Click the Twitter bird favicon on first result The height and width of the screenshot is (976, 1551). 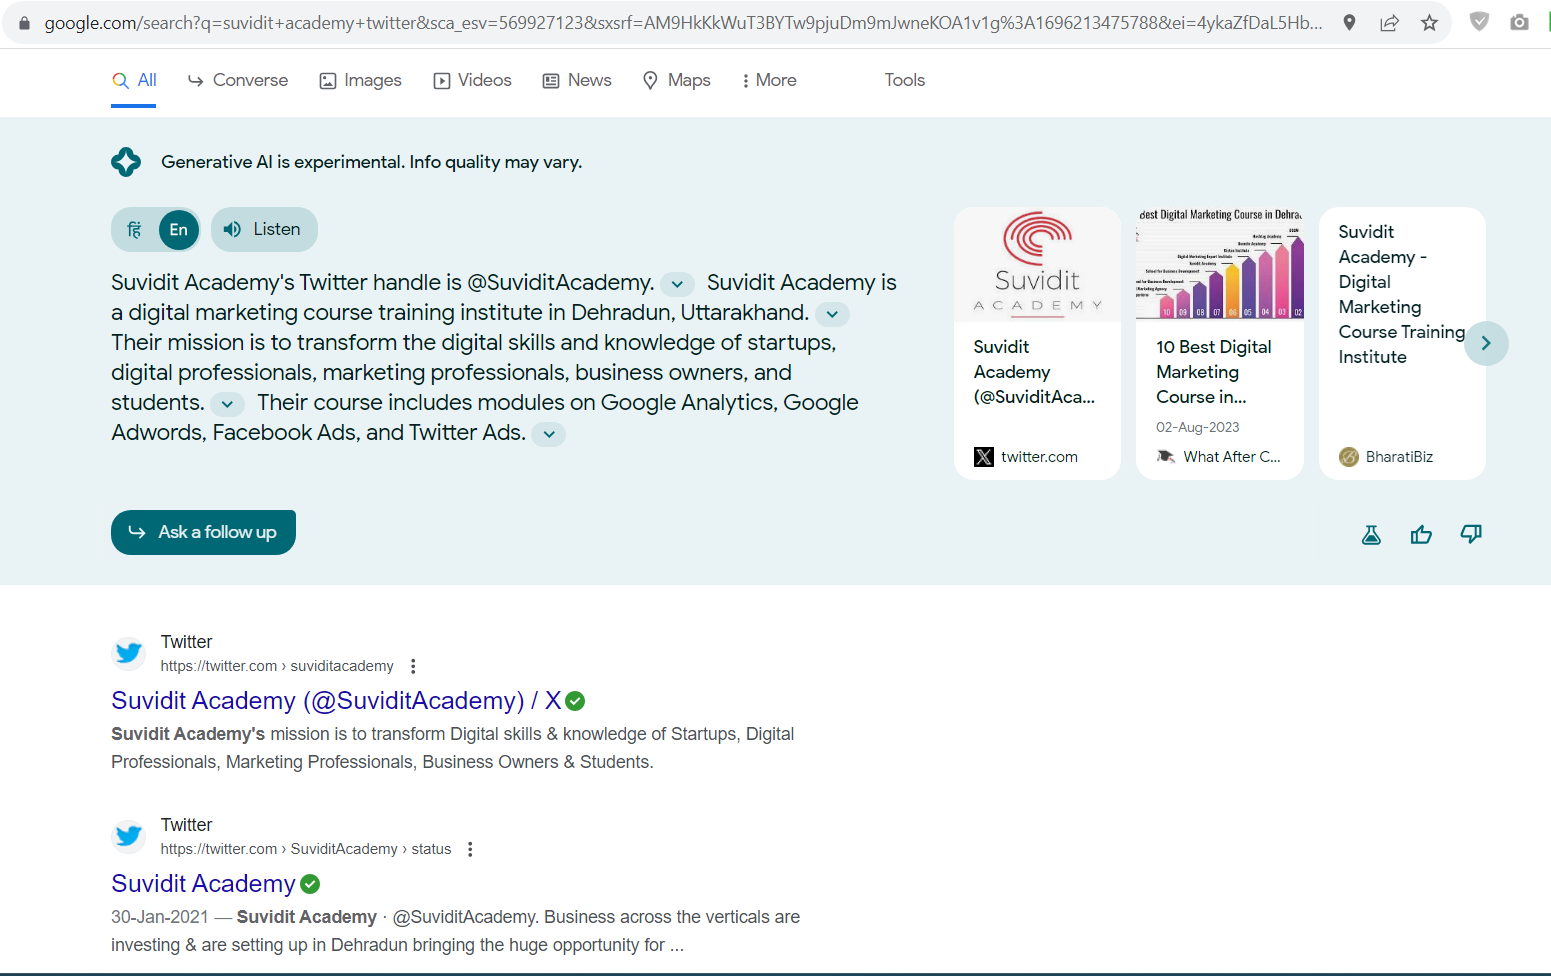coord(128,651)
